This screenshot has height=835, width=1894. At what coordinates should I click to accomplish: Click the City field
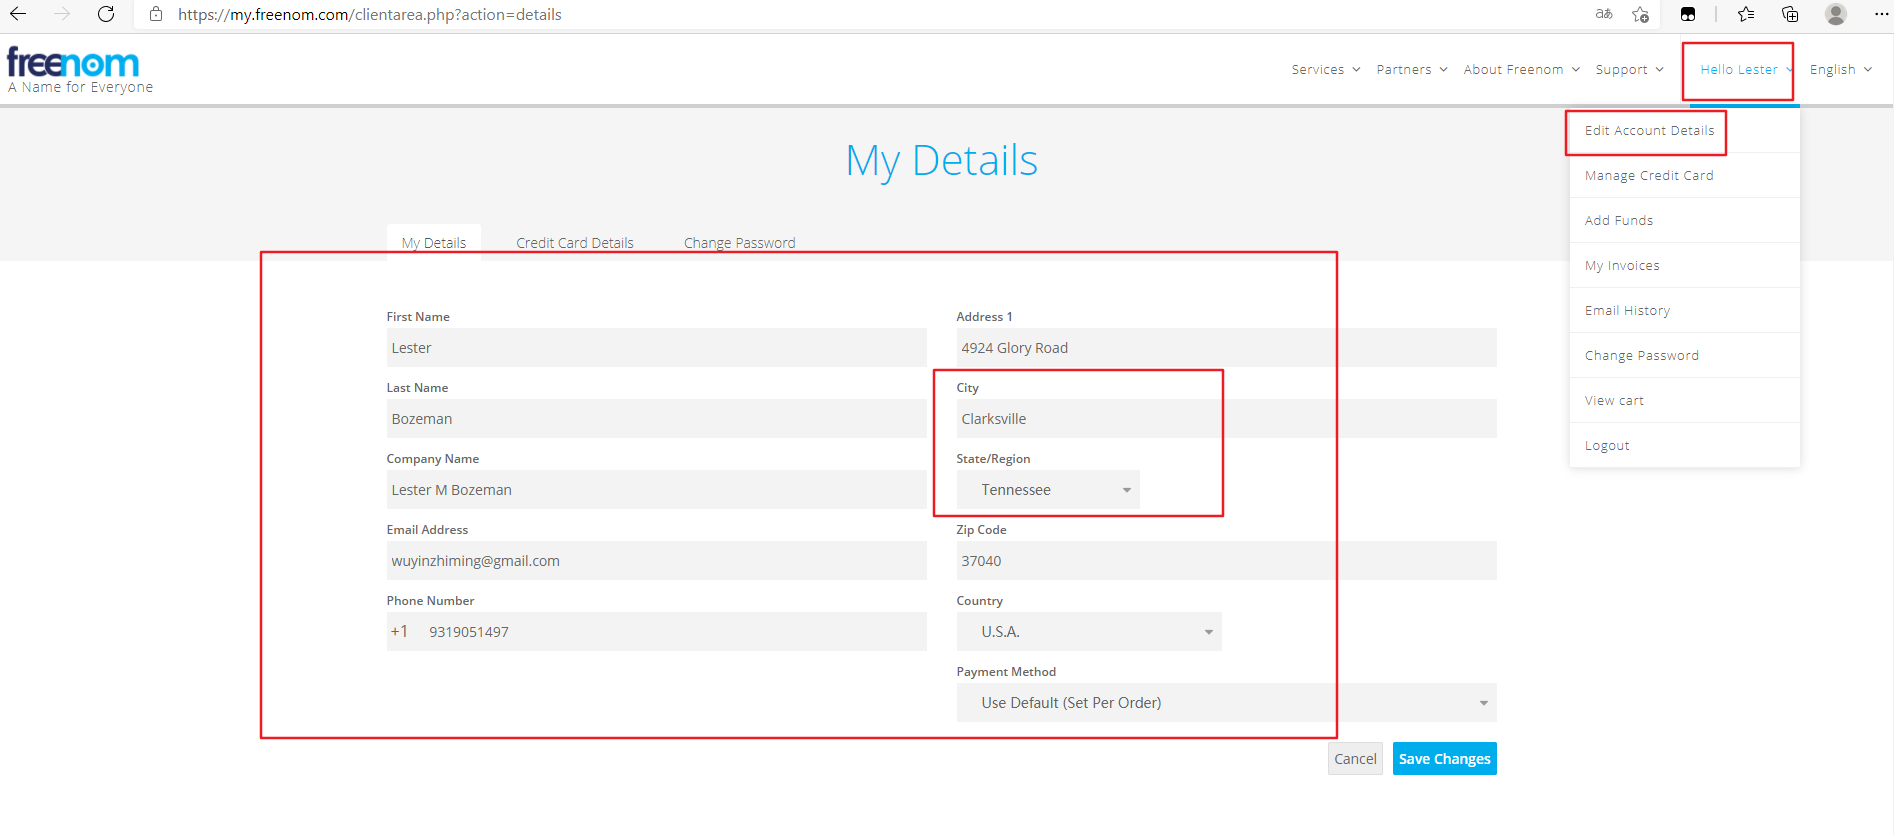click(x=1226, y=419)
